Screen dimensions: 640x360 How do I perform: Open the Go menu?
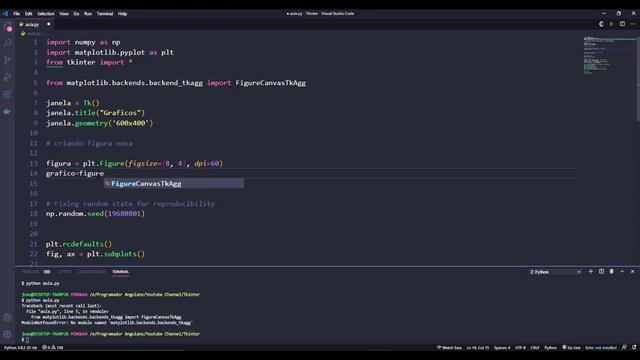click(x=76, y=13)
